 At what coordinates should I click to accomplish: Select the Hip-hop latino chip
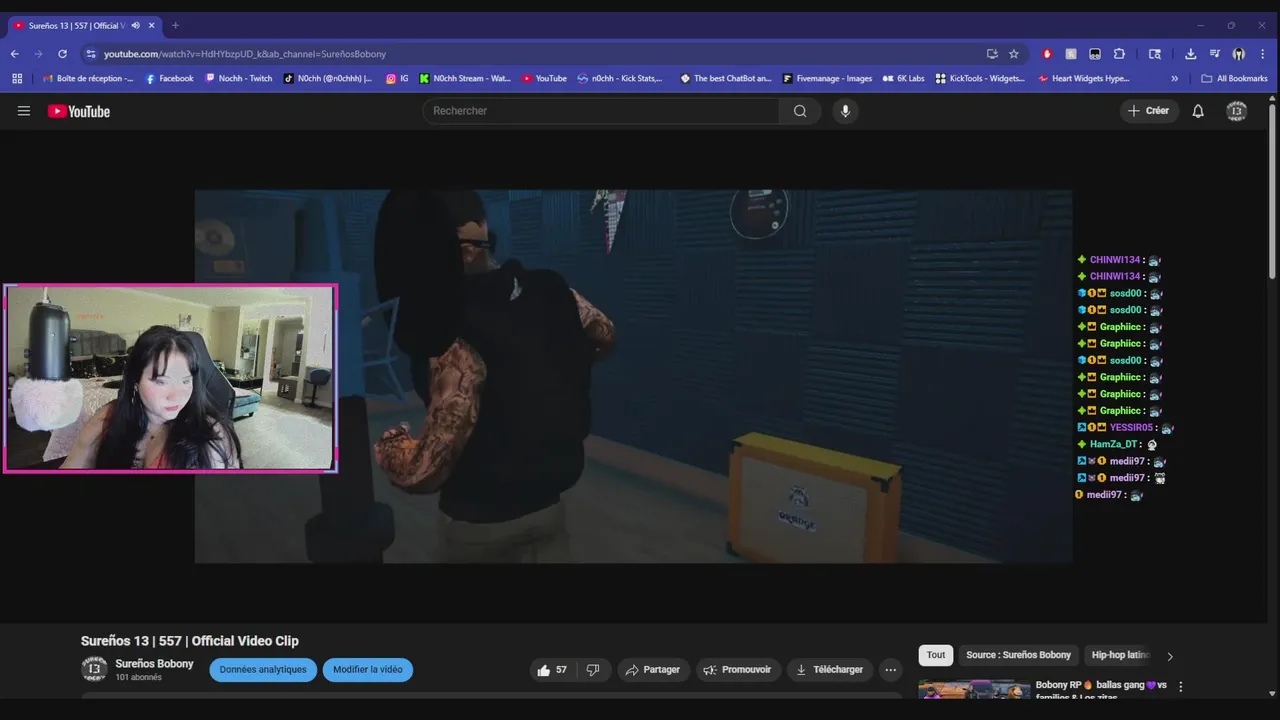(1120, 655)
